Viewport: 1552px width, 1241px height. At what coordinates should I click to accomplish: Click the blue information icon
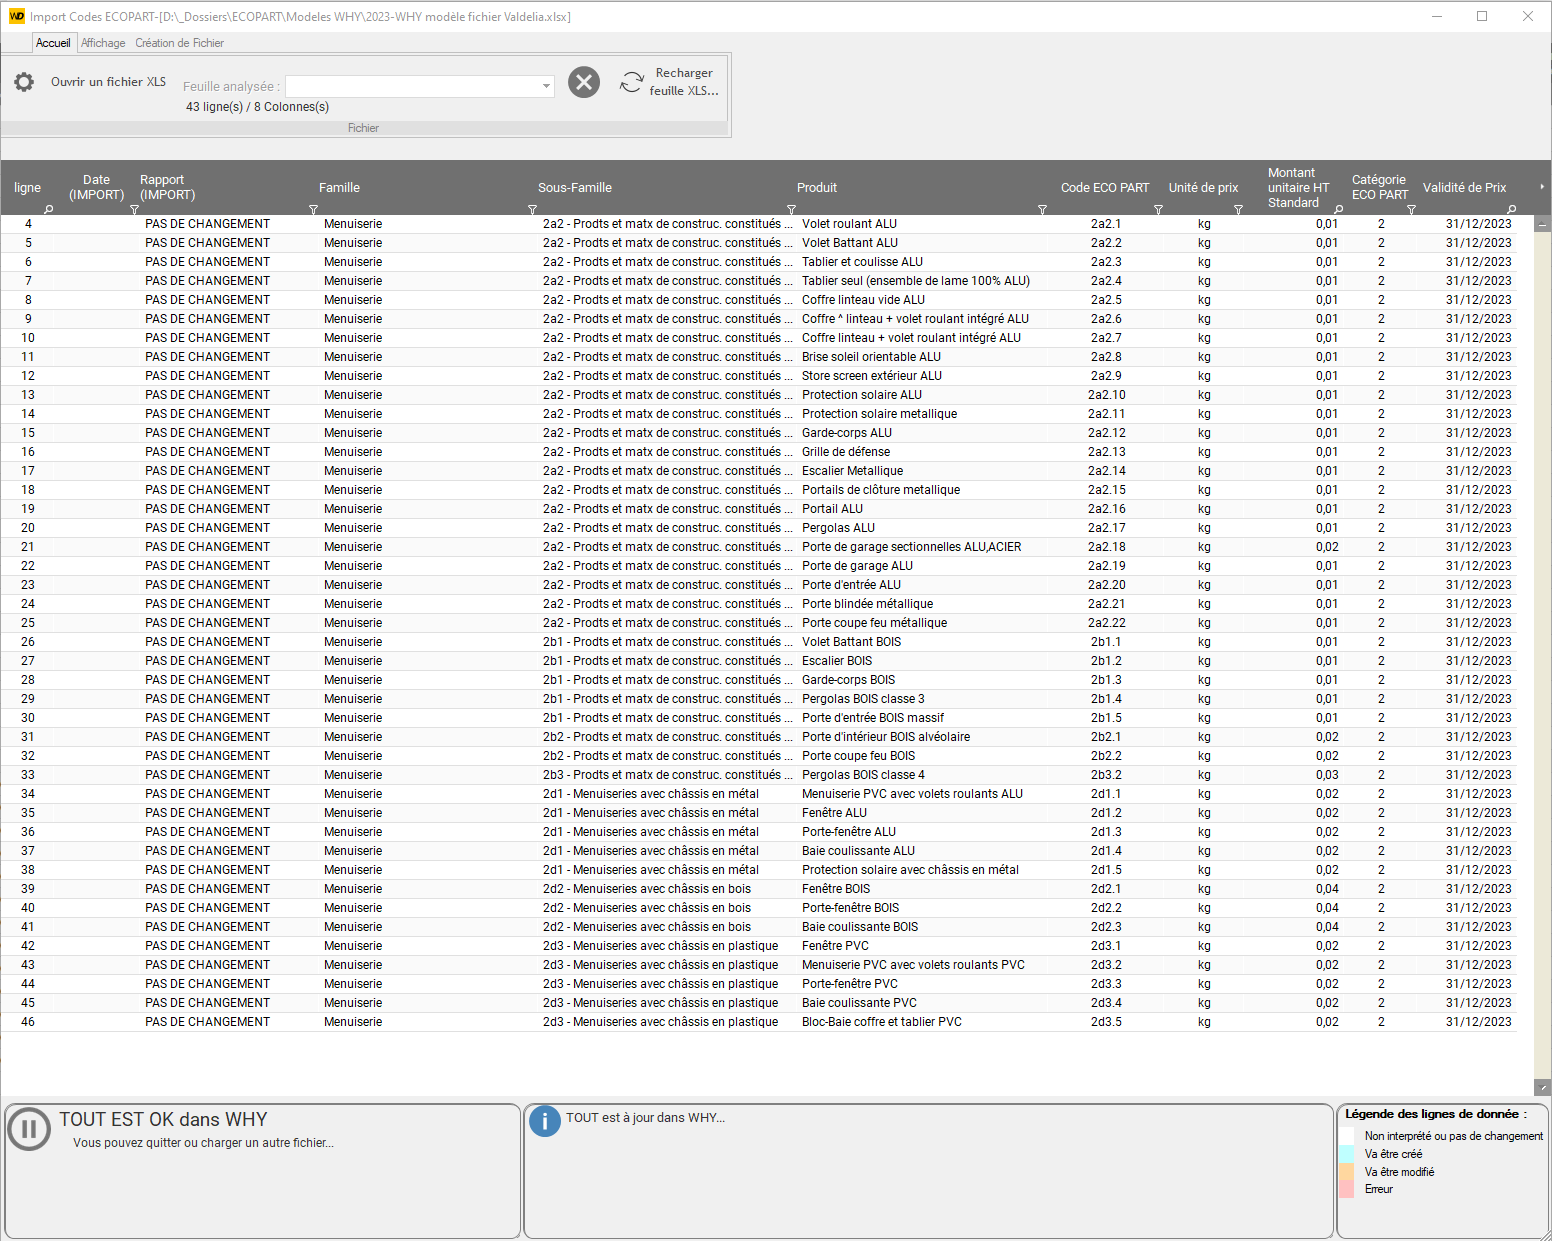click(544, 1121)
